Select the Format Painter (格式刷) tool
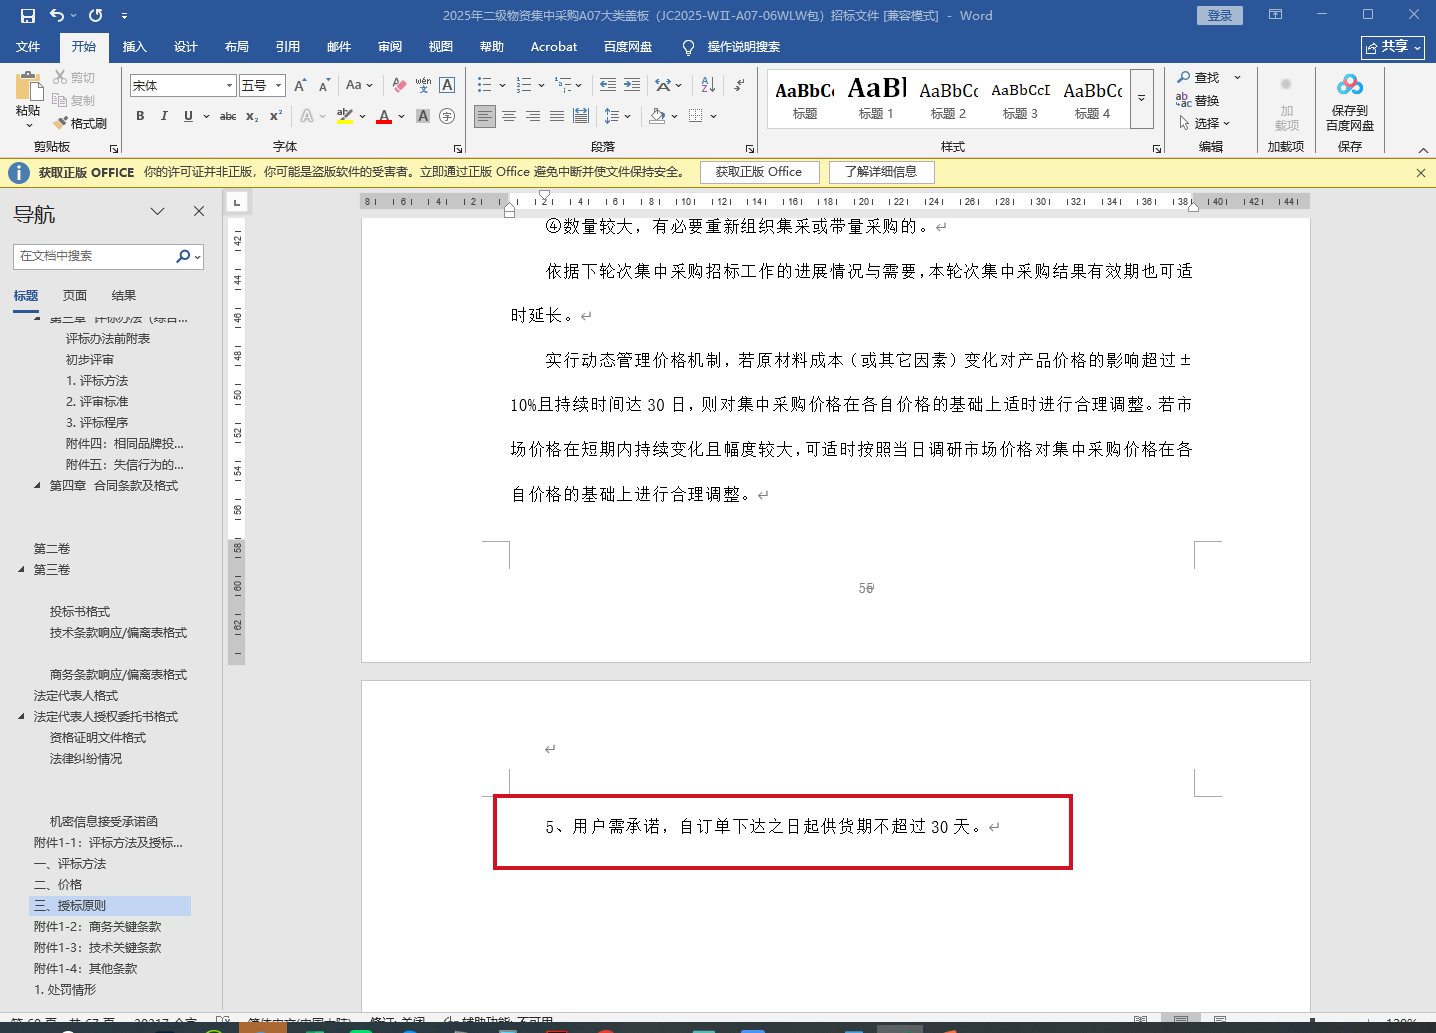 [80, 123]
